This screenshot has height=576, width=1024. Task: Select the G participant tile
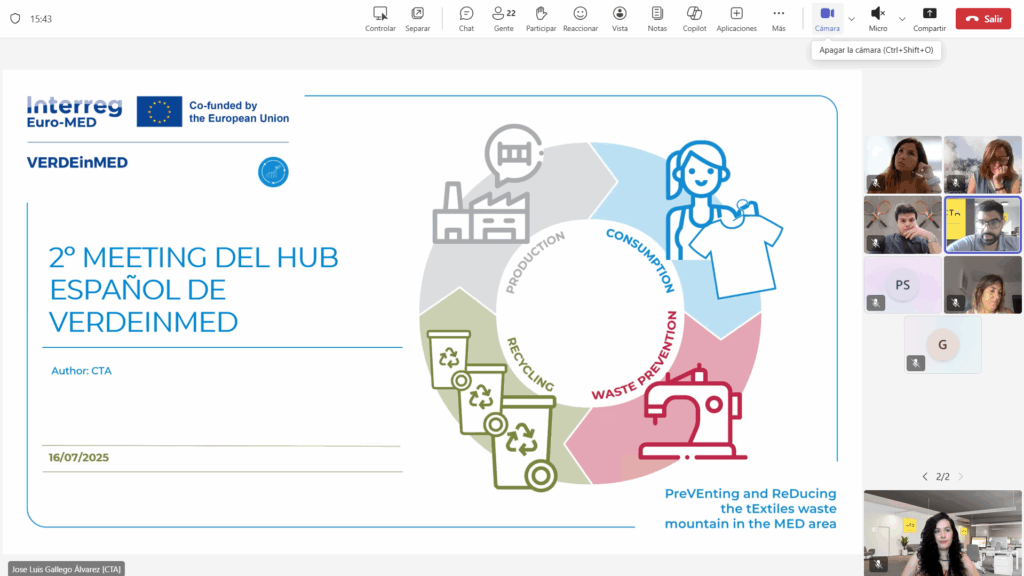coord(942,345)
